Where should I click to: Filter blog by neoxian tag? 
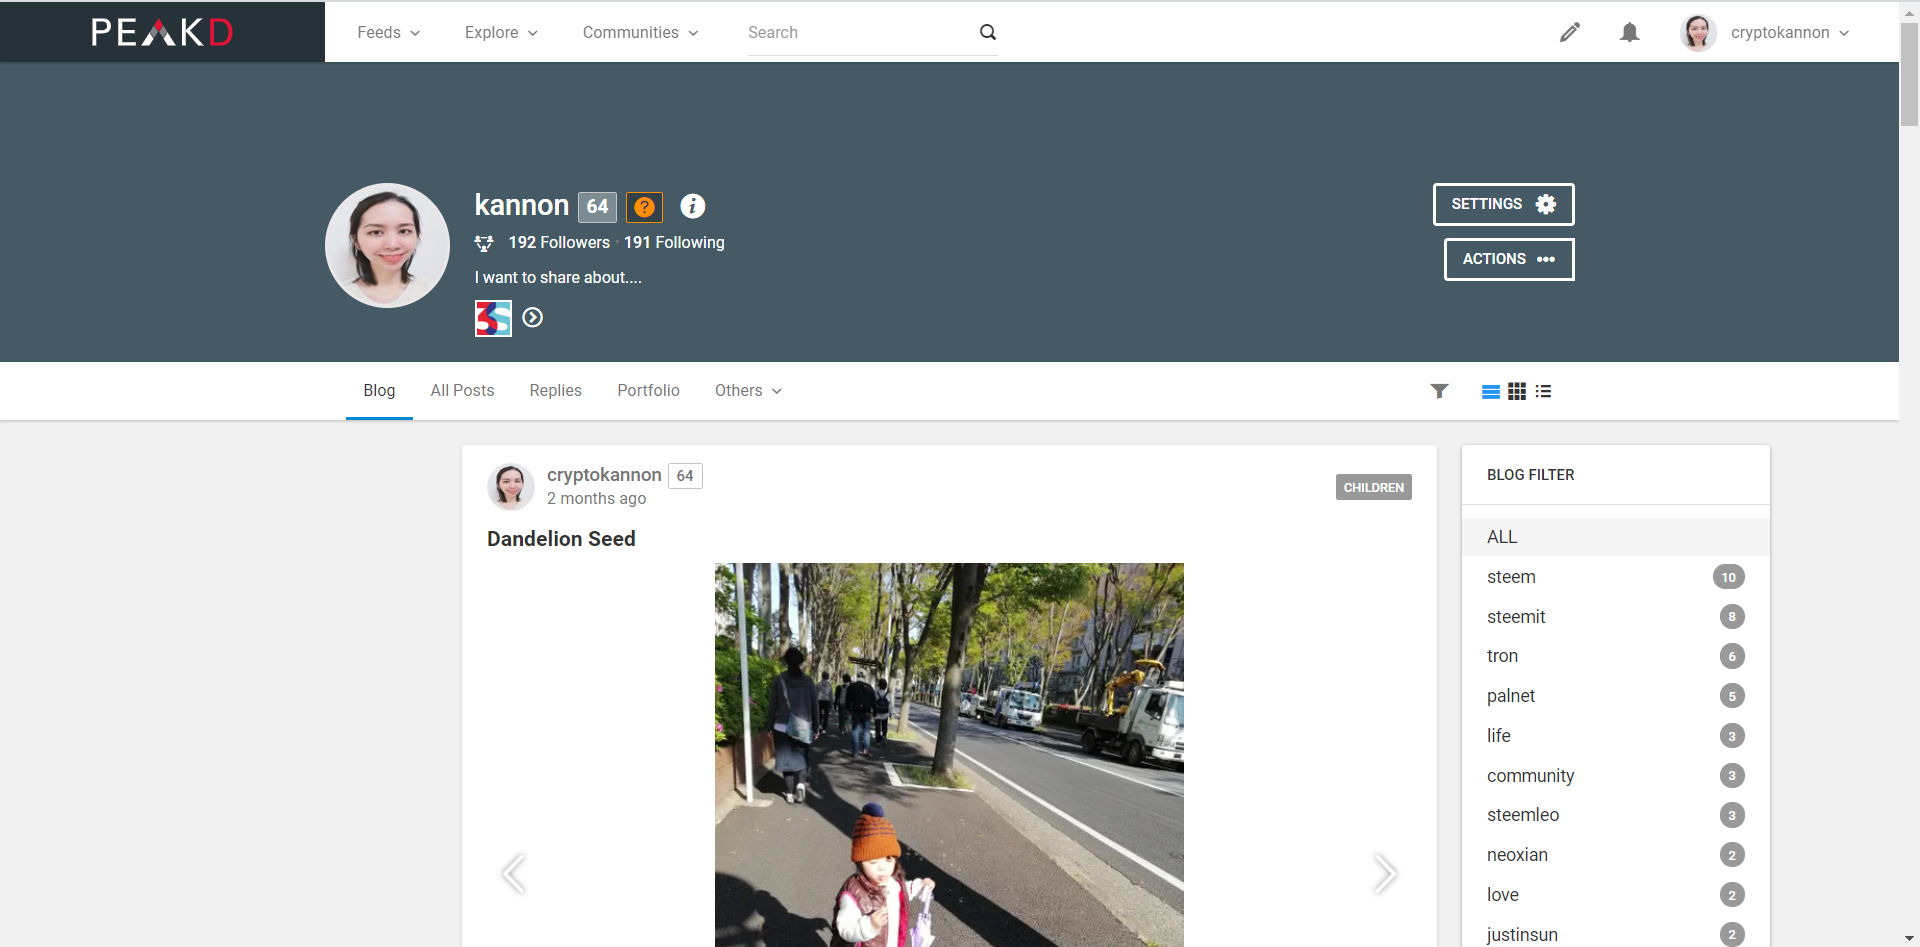tap(1616, 855)
